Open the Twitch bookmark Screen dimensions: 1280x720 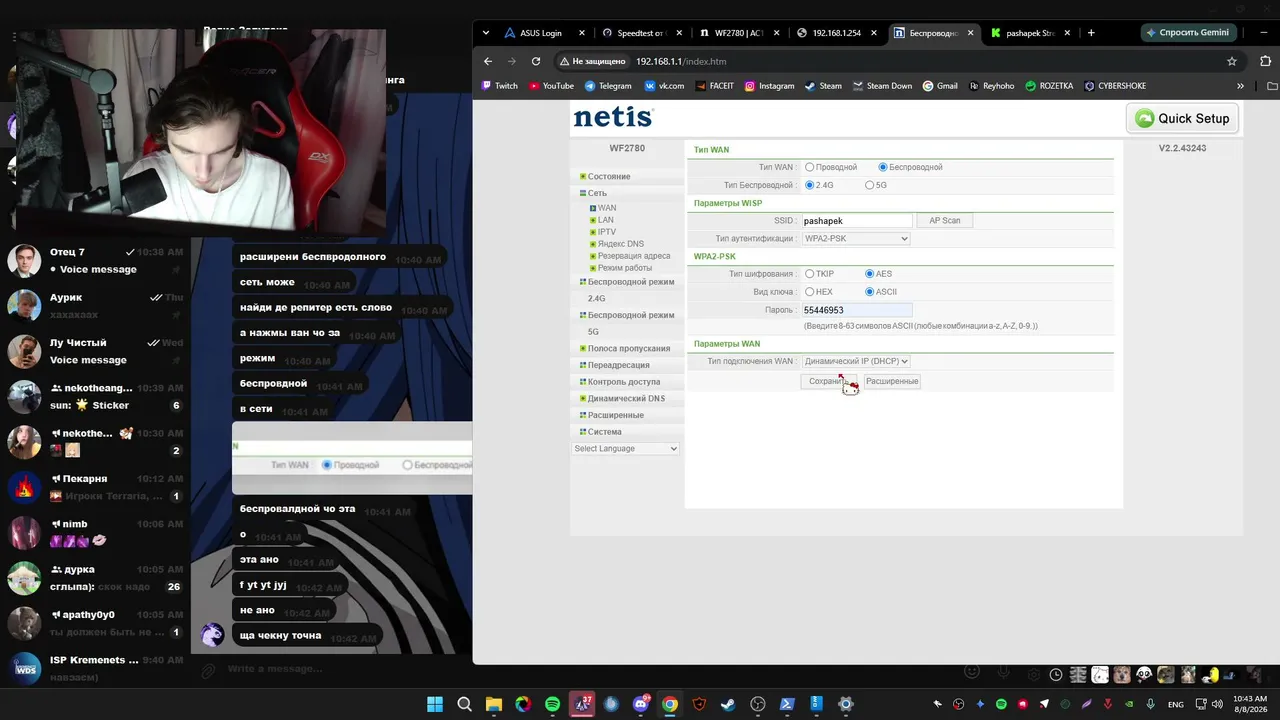click(x=500, y=86)
